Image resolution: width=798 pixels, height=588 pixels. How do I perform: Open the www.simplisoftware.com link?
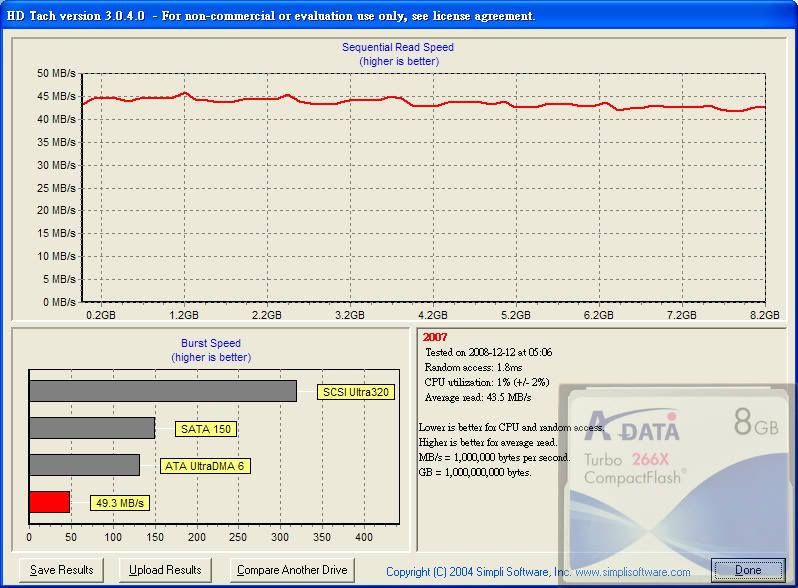pyautogui.click(x=633, y=572)
